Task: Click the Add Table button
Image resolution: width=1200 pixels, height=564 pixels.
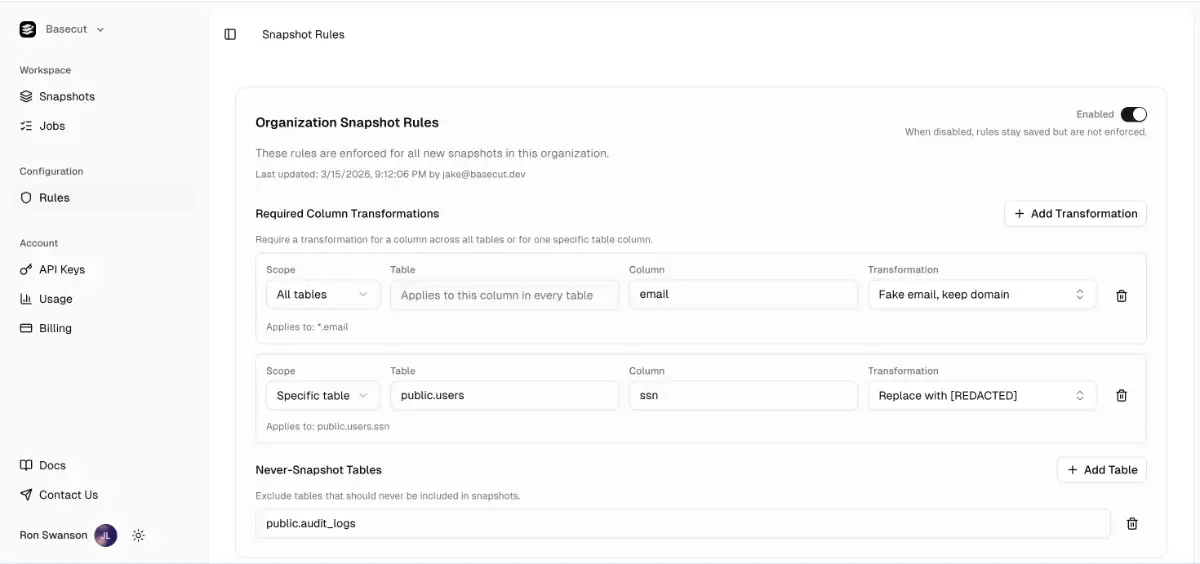Action: click(1102, 470)
